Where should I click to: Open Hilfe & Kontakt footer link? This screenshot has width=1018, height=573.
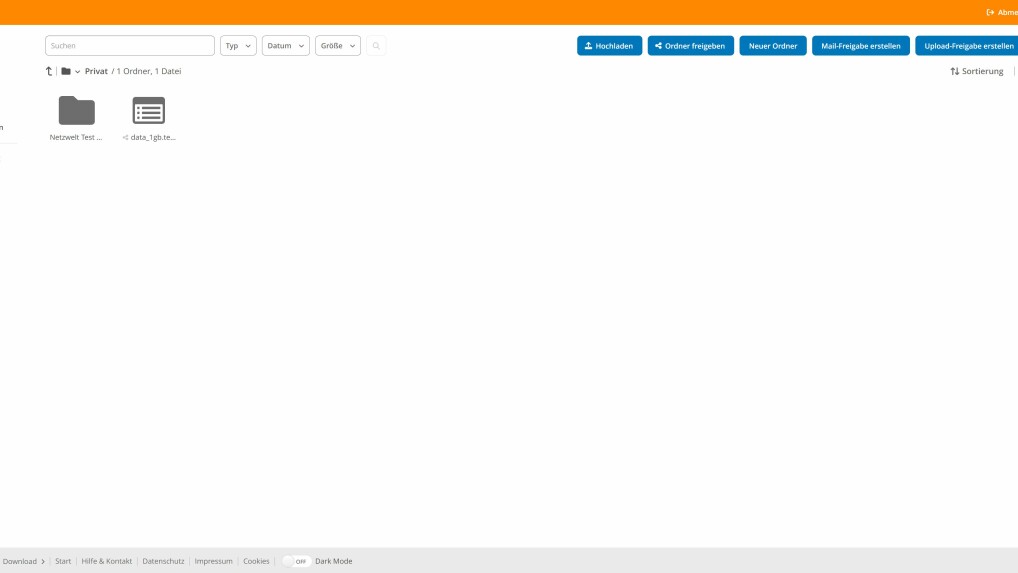(x=107, y=561)
